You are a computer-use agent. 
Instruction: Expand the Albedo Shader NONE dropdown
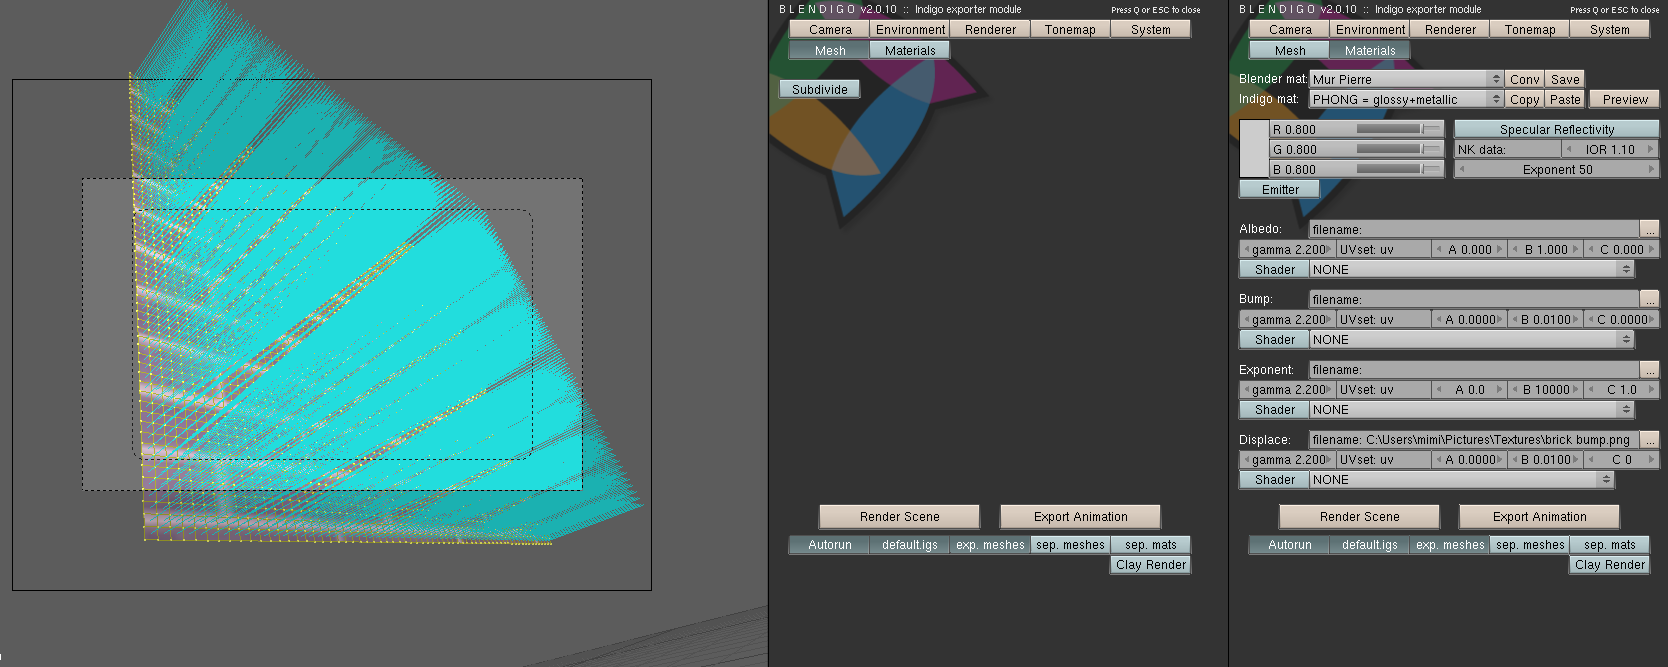click(x=1472, y=269)
